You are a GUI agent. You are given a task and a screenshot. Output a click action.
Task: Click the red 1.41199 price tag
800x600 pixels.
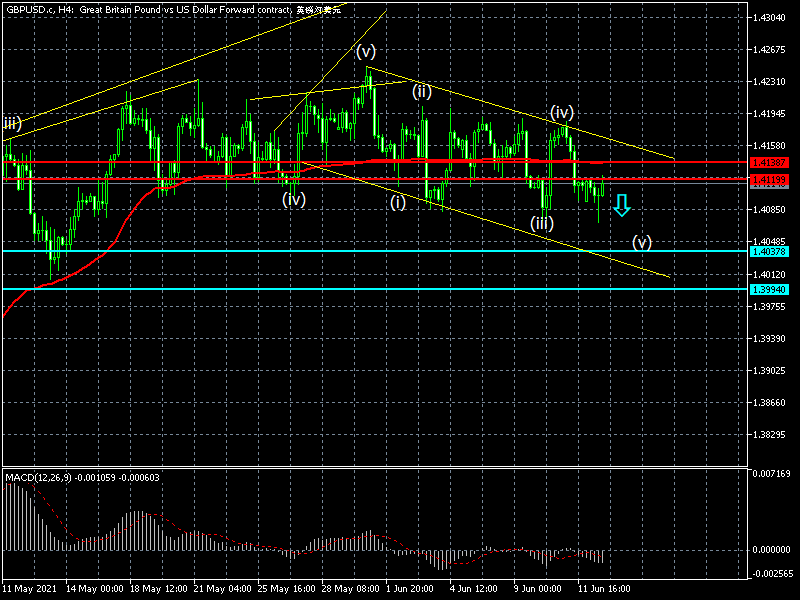pyautogui.click(x=771, y=179)
